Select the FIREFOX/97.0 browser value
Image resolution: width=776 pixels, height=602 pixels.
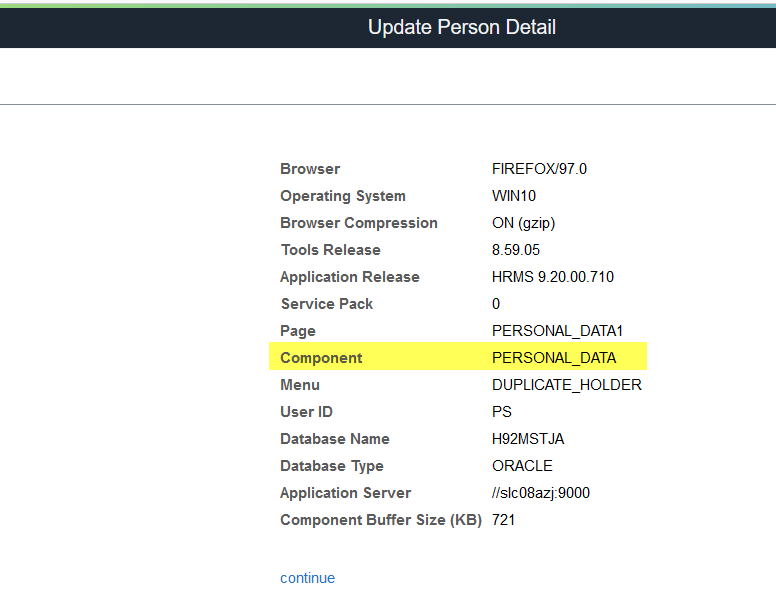tap(539, 169)
